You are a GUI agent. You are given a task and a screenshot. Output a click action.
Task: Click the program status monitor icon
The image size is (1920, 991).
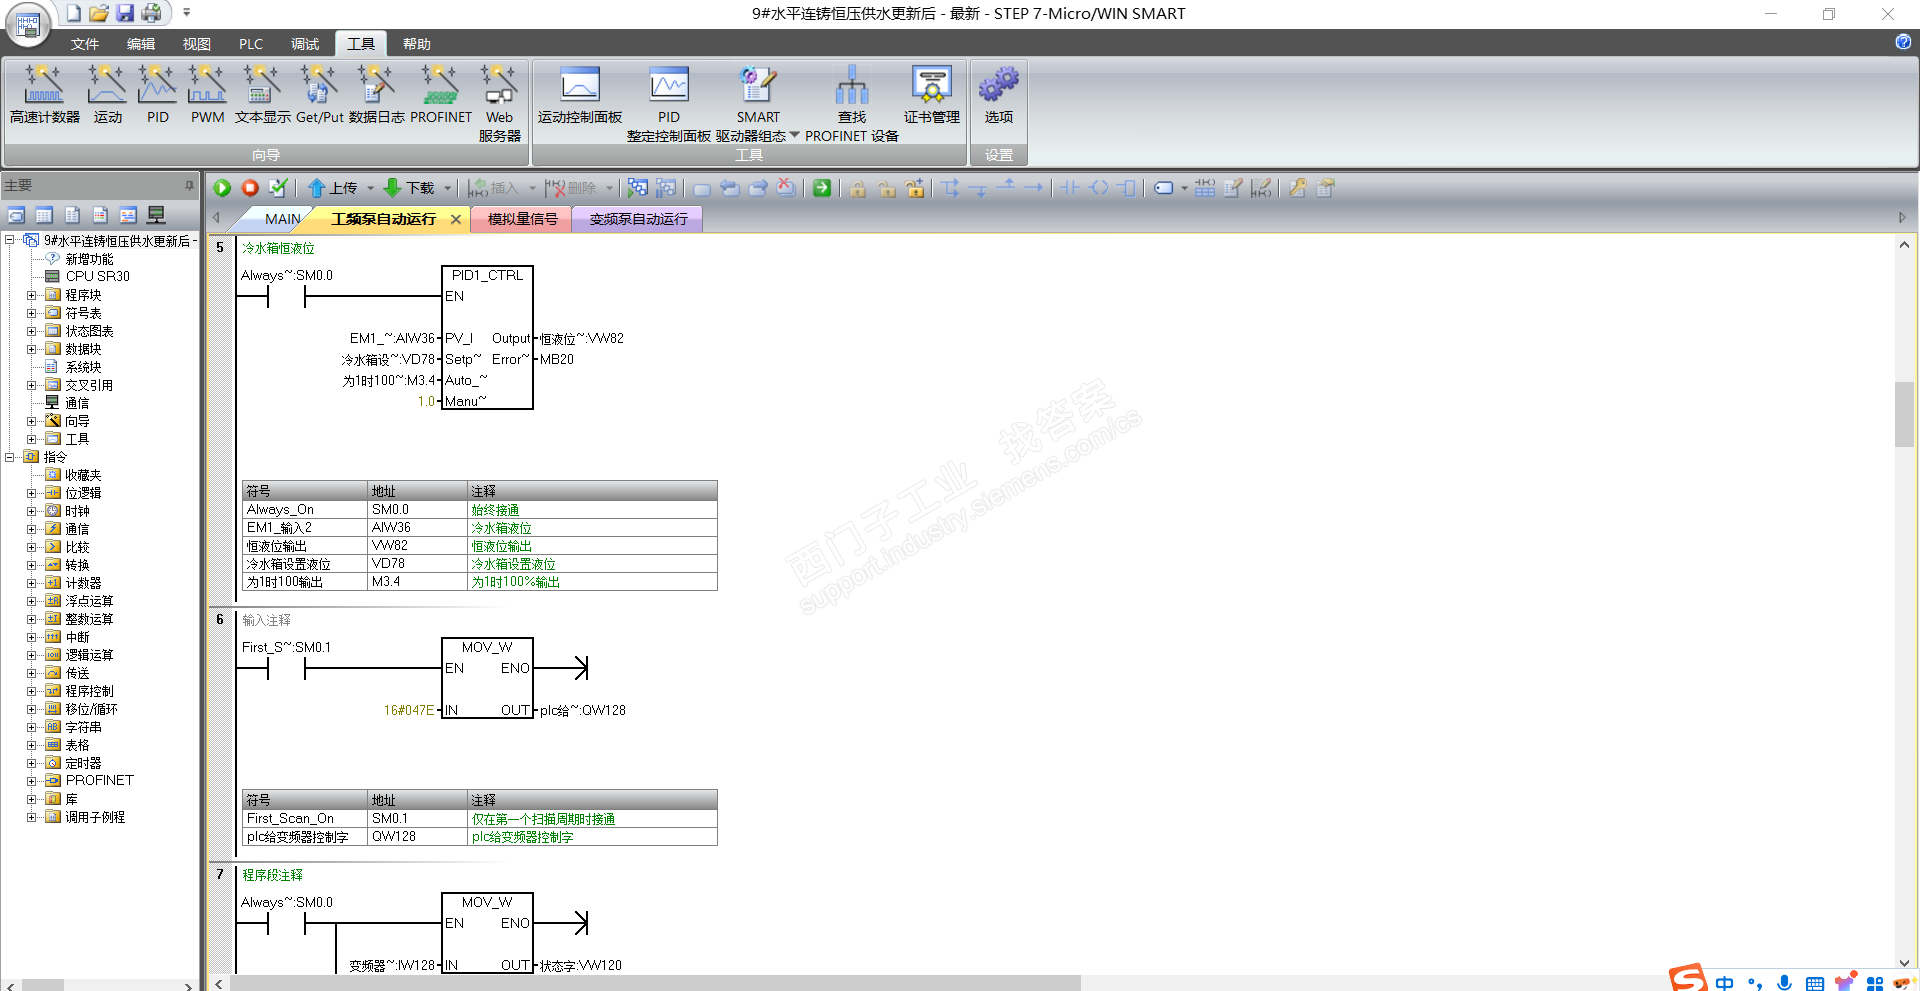637,188
